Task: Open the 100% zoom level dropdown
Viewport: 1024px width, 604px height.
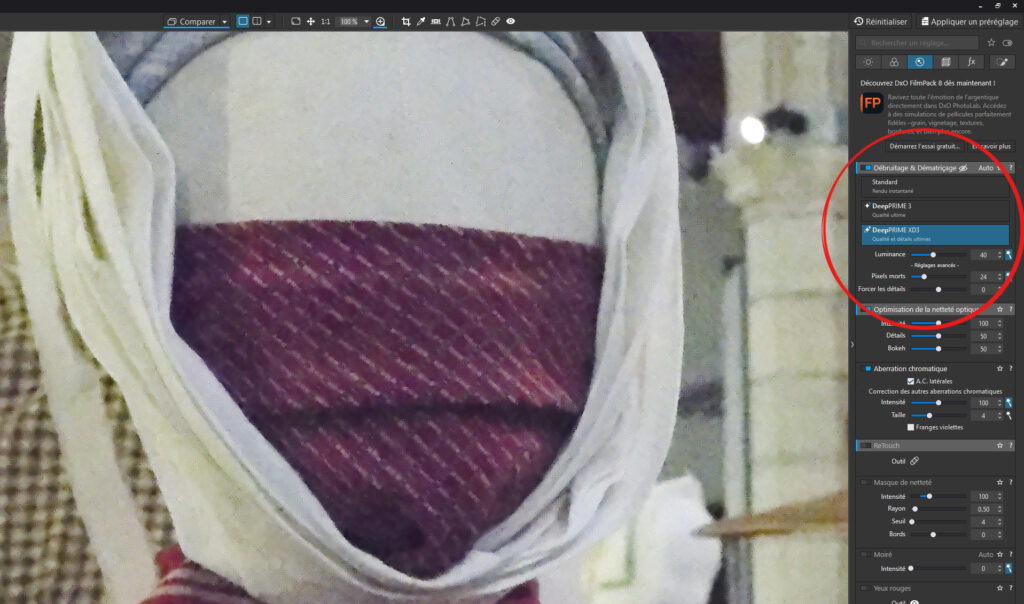Action: 366,21
